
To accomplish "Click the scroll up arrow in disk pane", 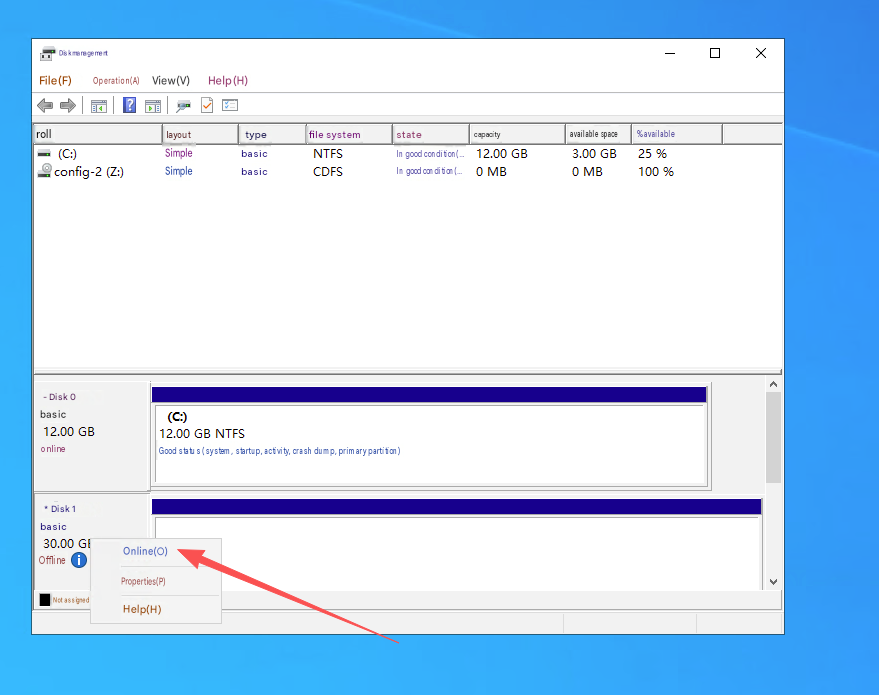I will 774,384.
